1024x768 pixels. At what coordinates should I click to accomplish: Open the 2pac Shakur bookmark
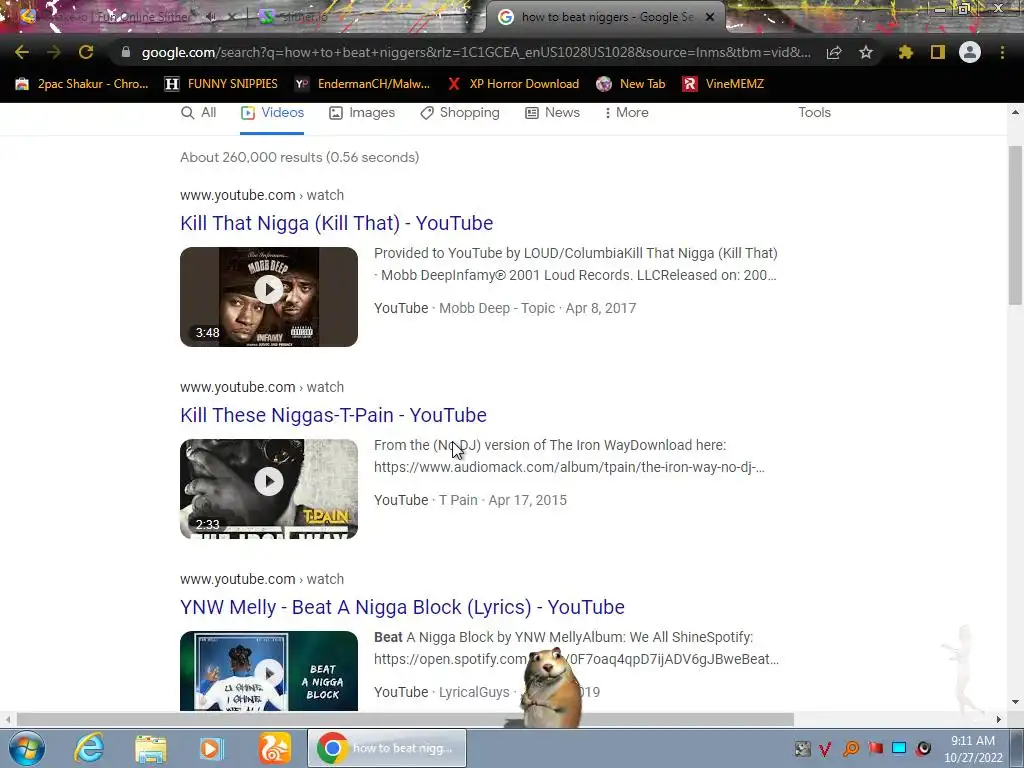tap(82, 84)
